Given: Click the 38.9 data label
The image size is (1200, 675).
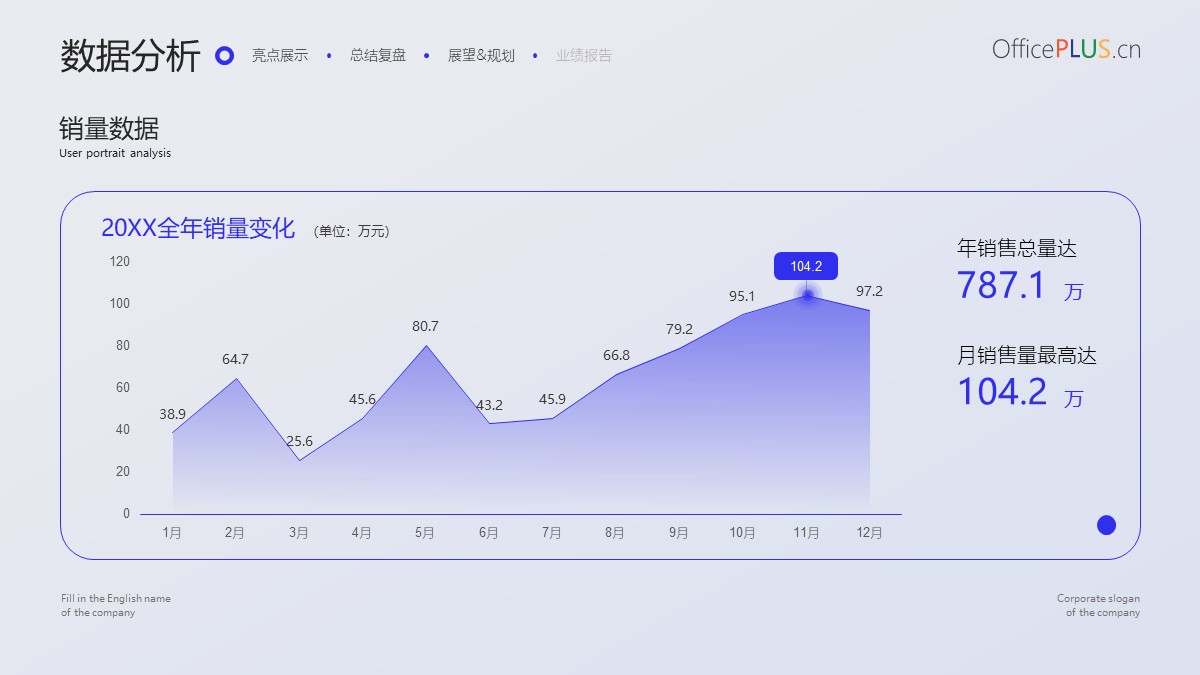Looking at the screenshot, I should pyautogui.click(x=172, y=414).
